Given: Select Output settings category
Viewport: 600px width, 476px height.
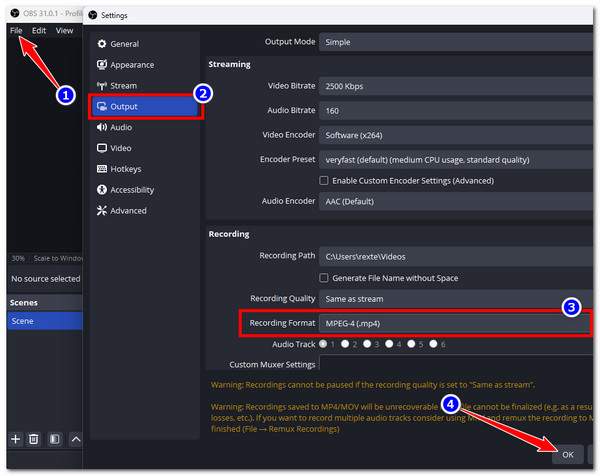Looking at the screenshot, I should [x=145, y=106].
